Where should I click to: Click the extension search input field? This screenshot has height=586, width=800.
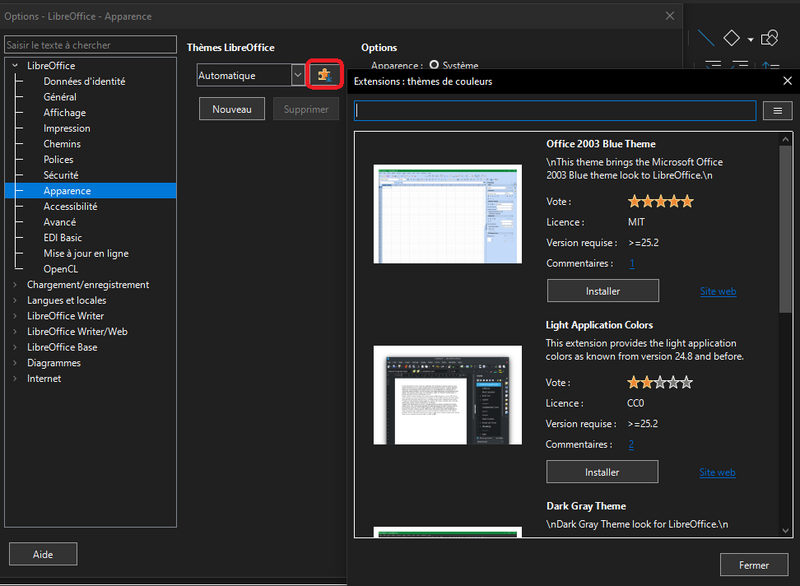[x=555, y=110]
